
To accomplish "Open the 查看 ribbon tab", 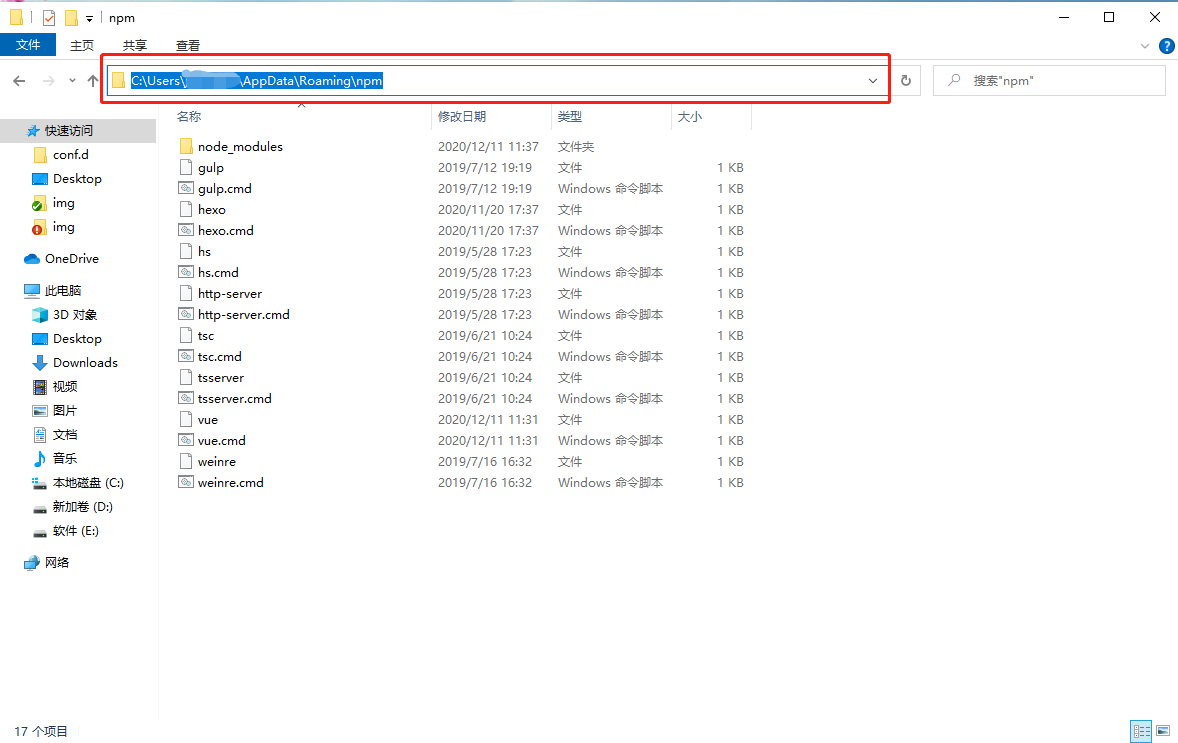I will click(188, 45).
